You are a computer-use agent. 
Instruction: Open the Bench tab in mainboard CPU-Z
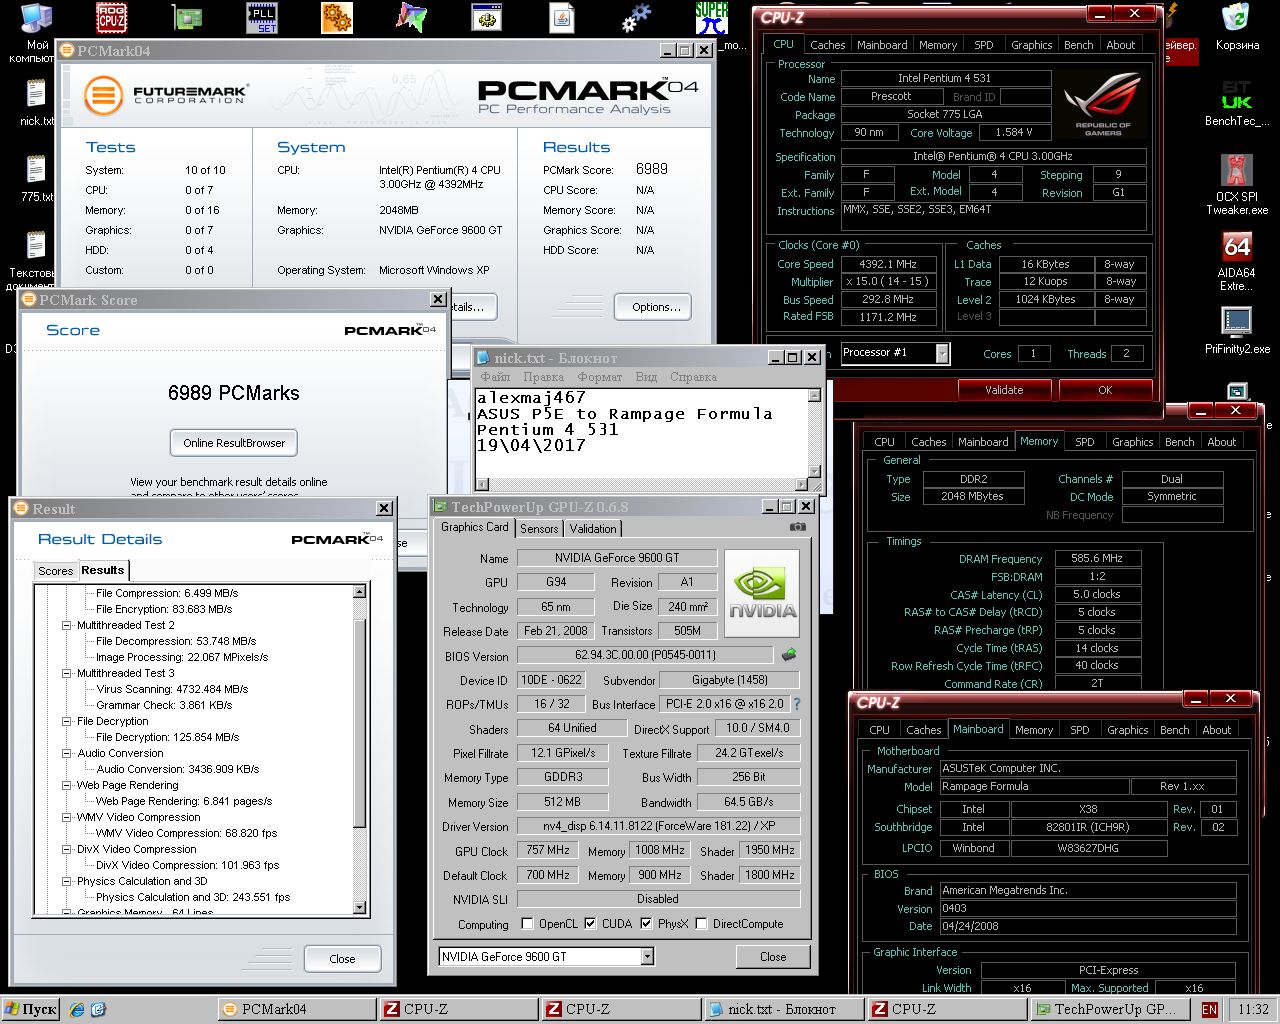click(x=1174, y=730)
